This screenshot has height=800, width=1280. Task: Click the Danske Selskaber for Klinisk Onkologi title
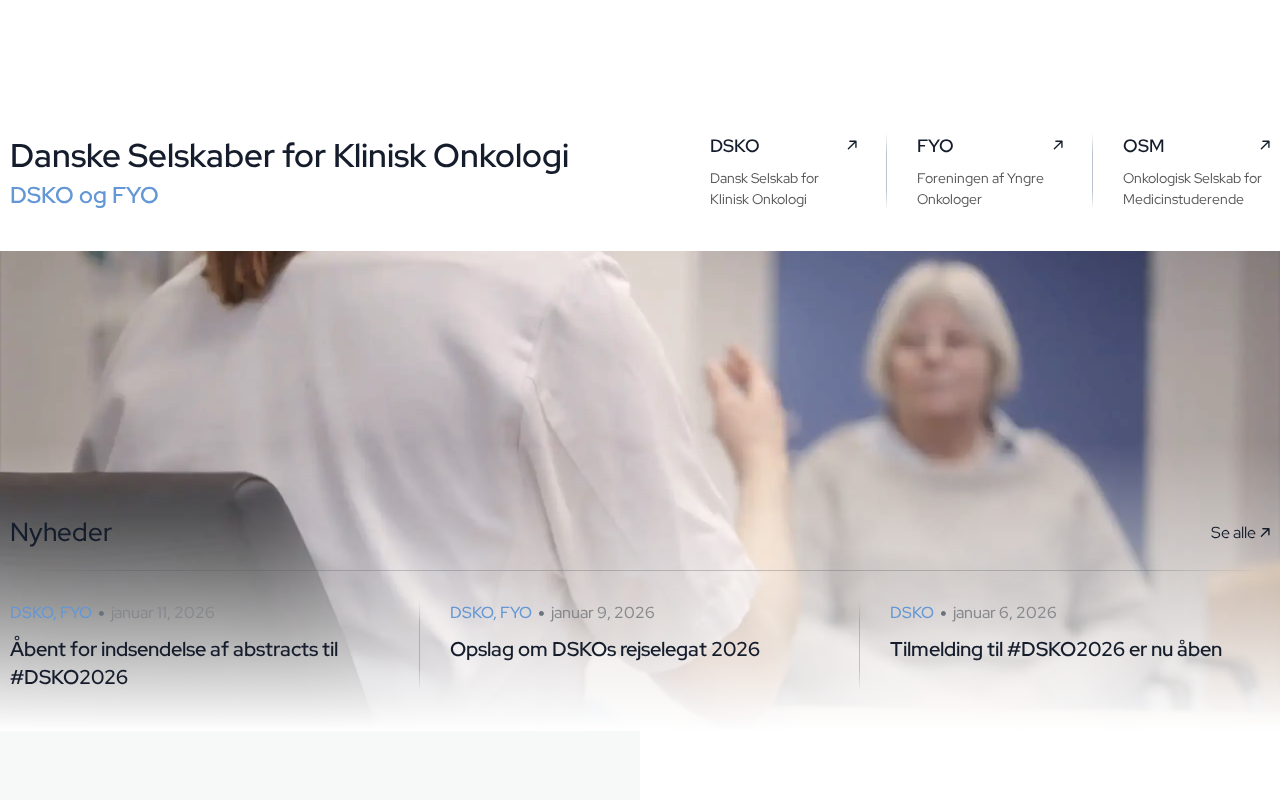click(289, 156)
